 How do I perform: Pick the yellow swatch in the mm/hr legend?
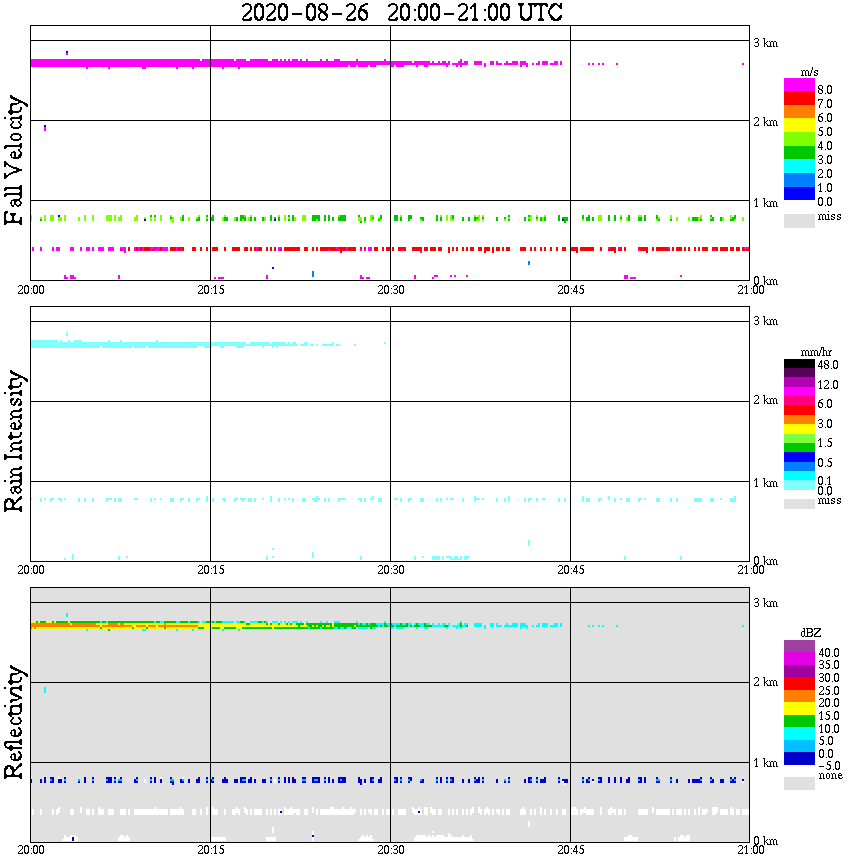[x=799, y=429]
